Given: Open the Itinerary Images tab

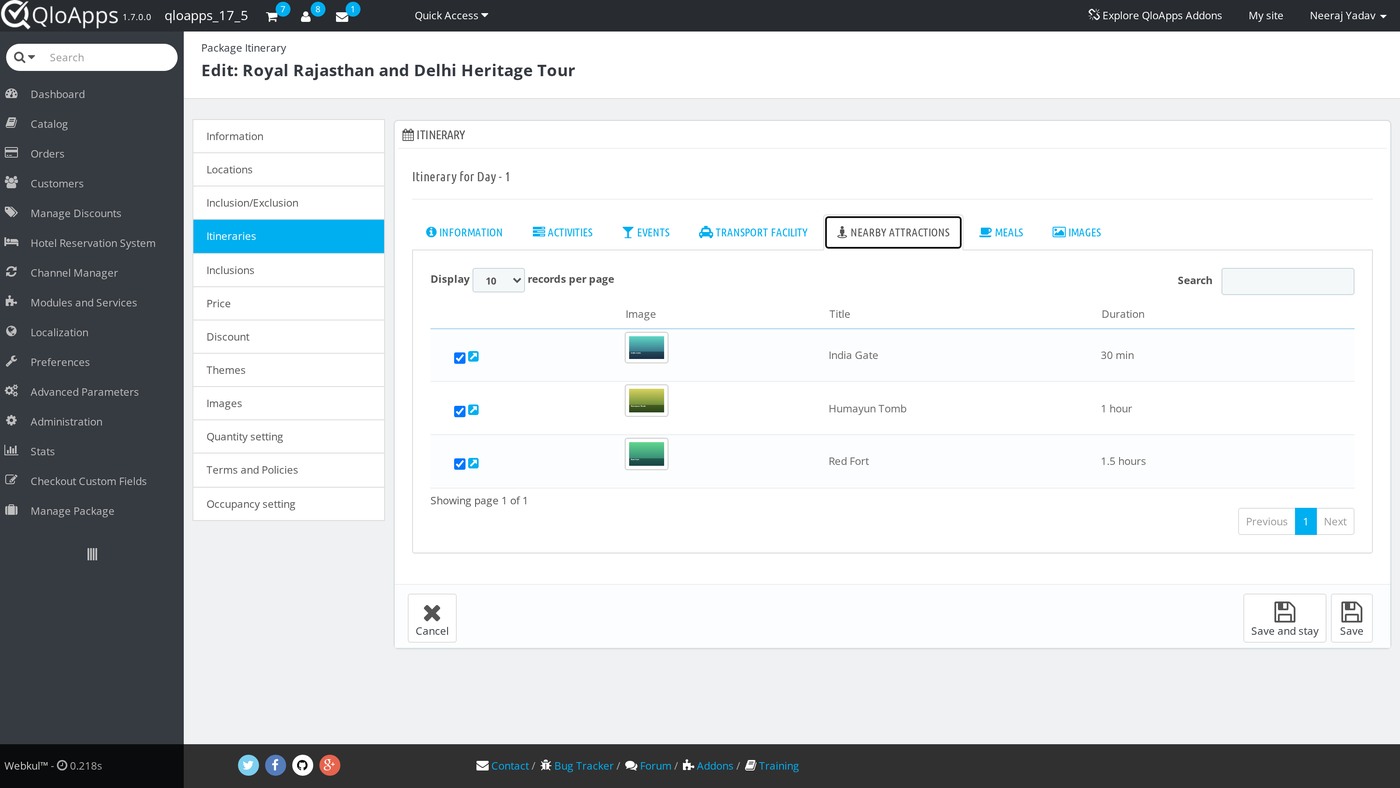Looking at the screenshot, I should point(1077,233).
